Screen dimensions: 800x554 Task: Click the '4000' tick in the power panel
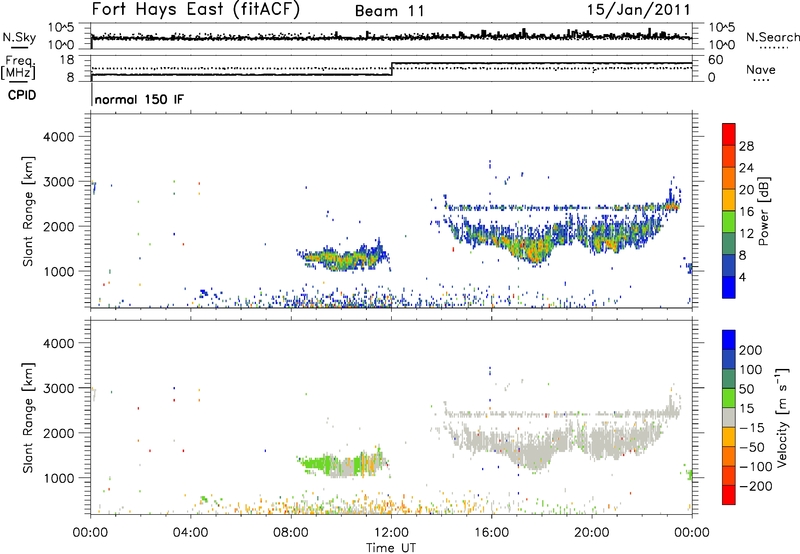pos(59,137)
